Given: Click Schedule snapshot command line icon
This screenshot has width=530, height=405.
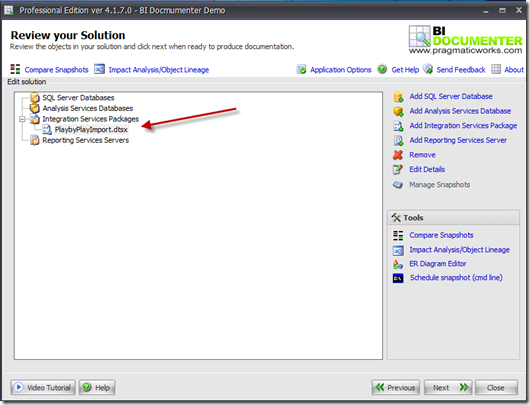Looking at the screenshot, I should [398, 278].
